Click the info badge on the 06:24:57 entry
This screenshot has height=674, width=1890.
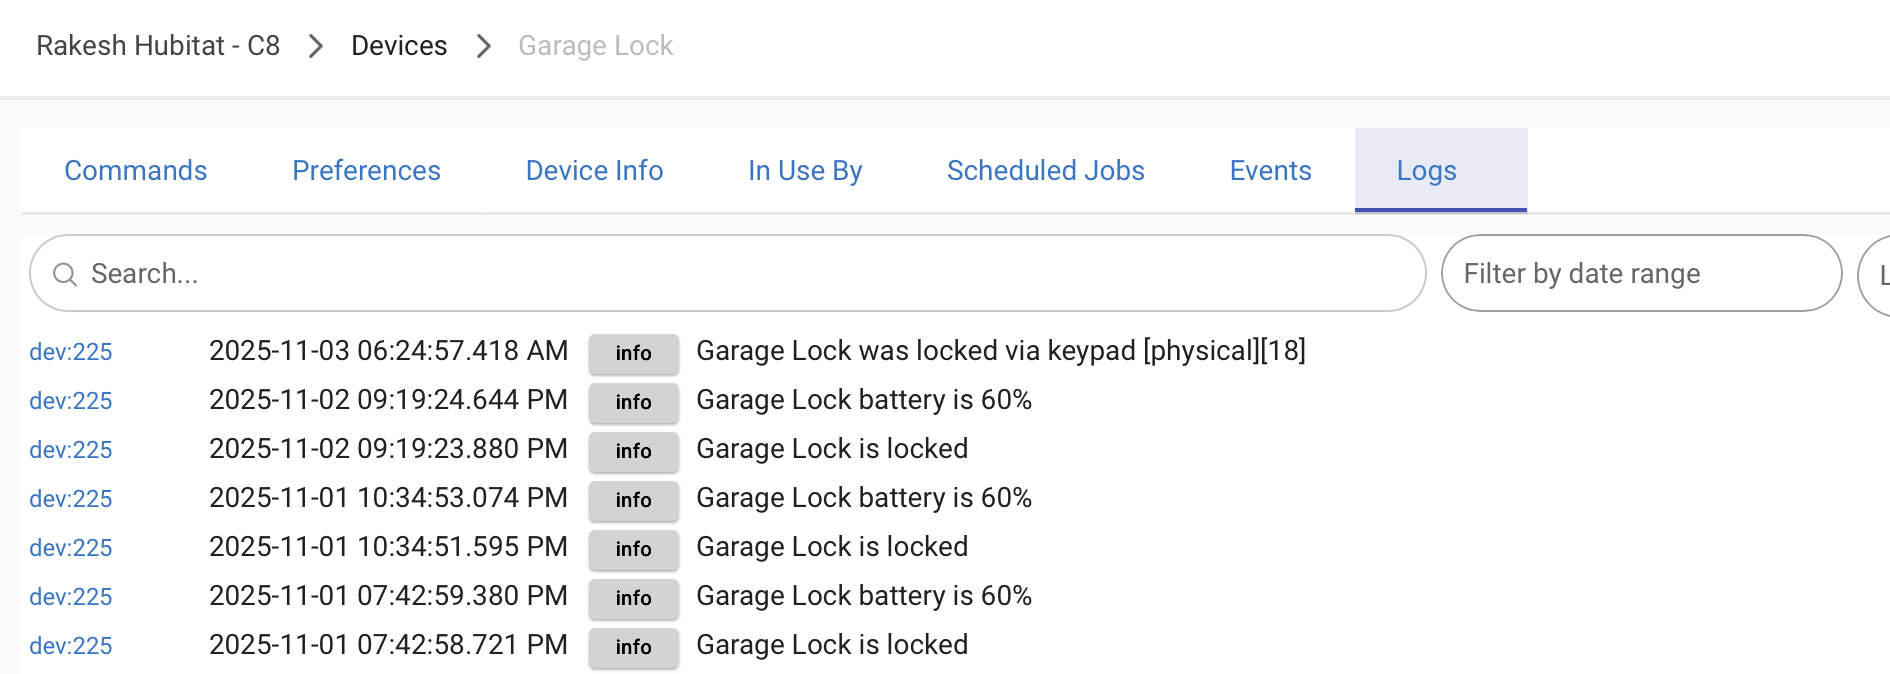click(633, 353)
